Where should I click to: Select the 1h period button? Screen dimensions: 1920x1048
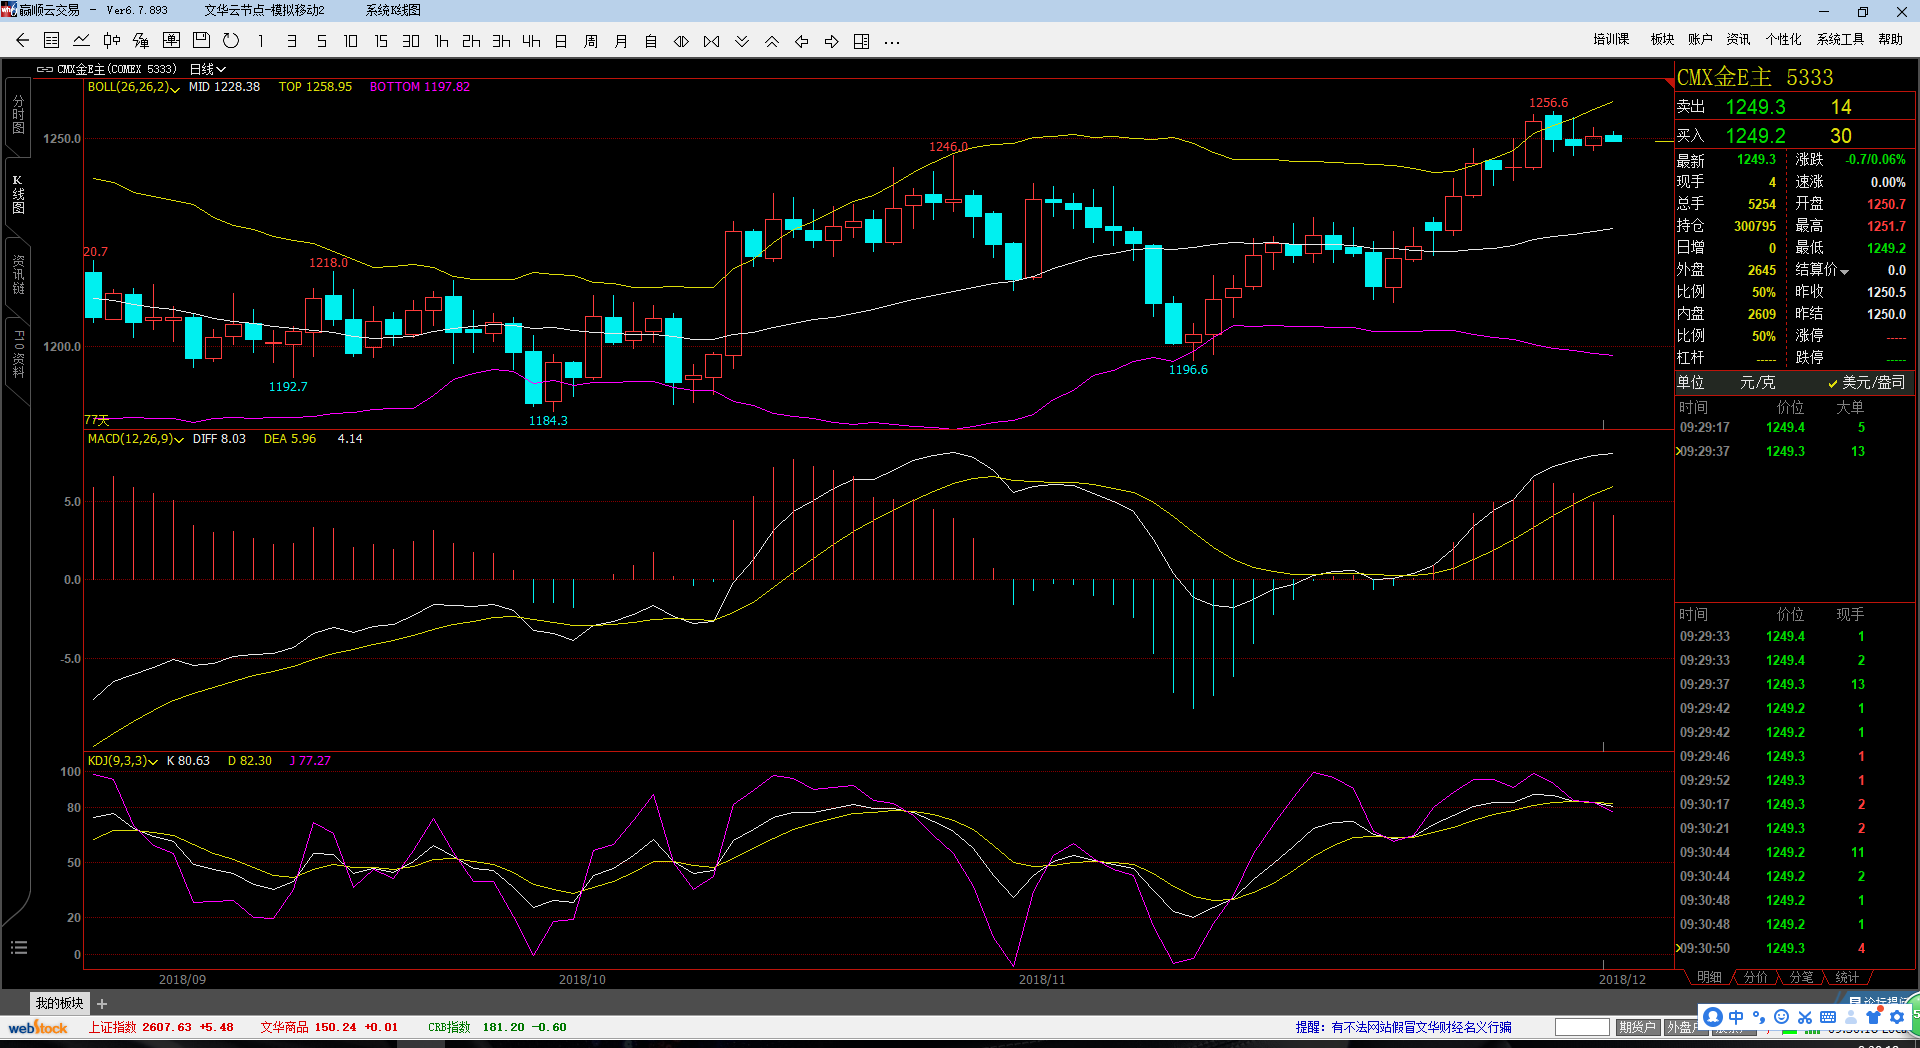tap(441, 41)
